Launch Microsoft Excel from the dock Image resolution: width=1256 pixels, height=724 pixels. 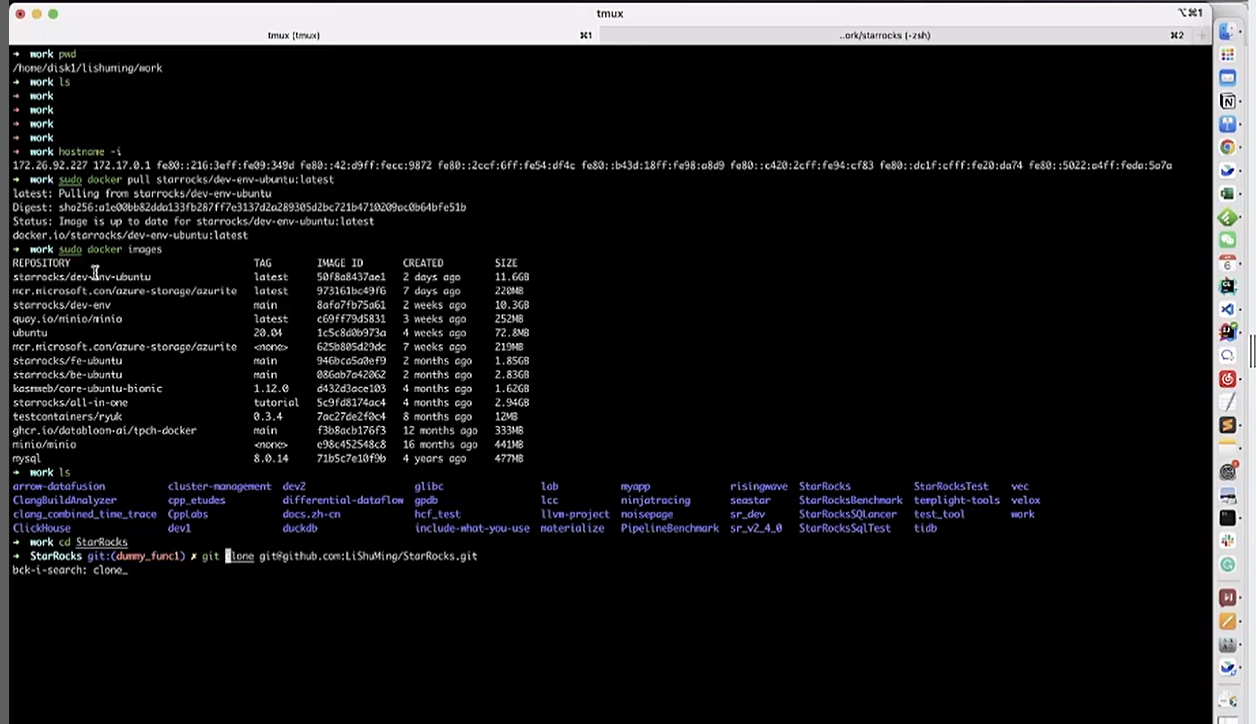[1227, 193]
